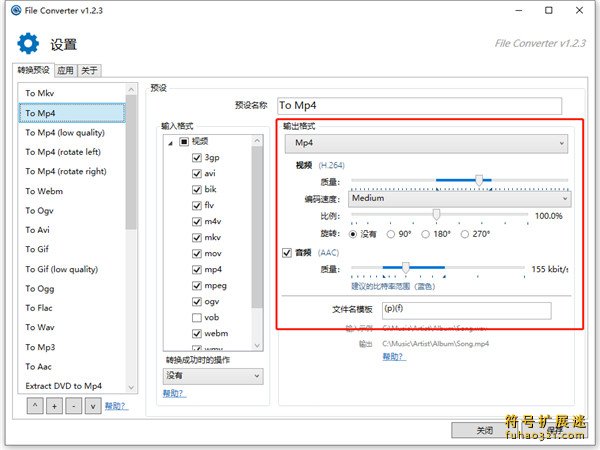Select the To Wav preset
The width and height of the screenshot is (600, 450).
tap(72, 327)
